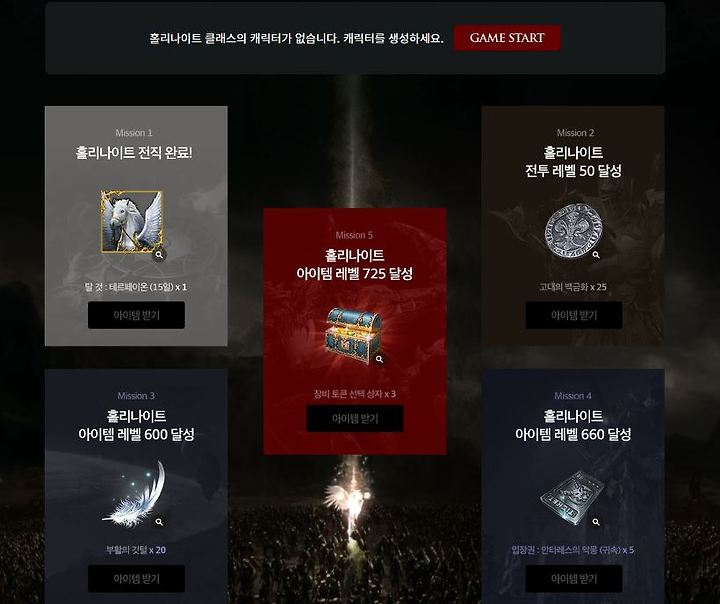Click the ancient platinum coin image
Screen dimensions: 720x604
click(x=573, y=231)
